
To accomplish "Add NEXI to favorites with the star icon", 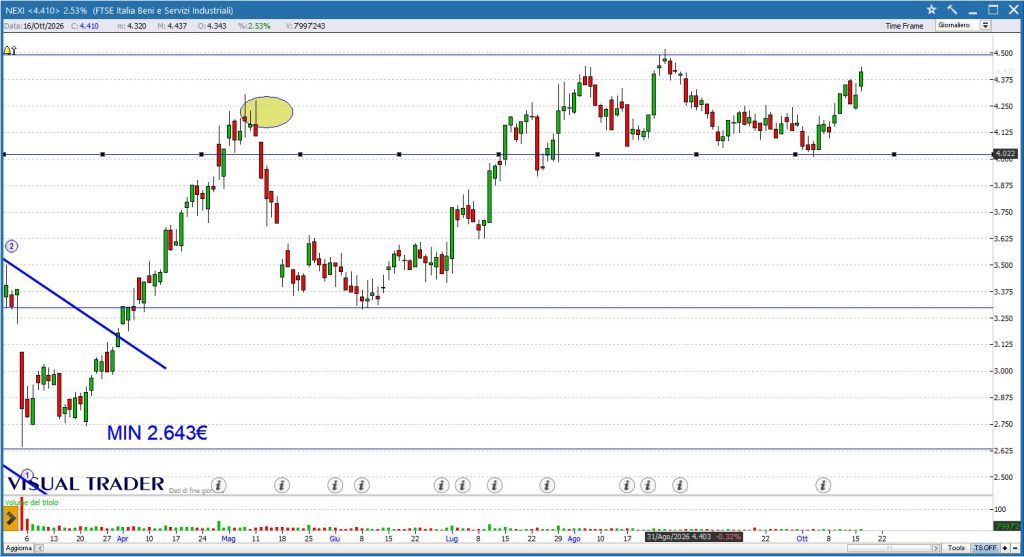I will point(932,9).
